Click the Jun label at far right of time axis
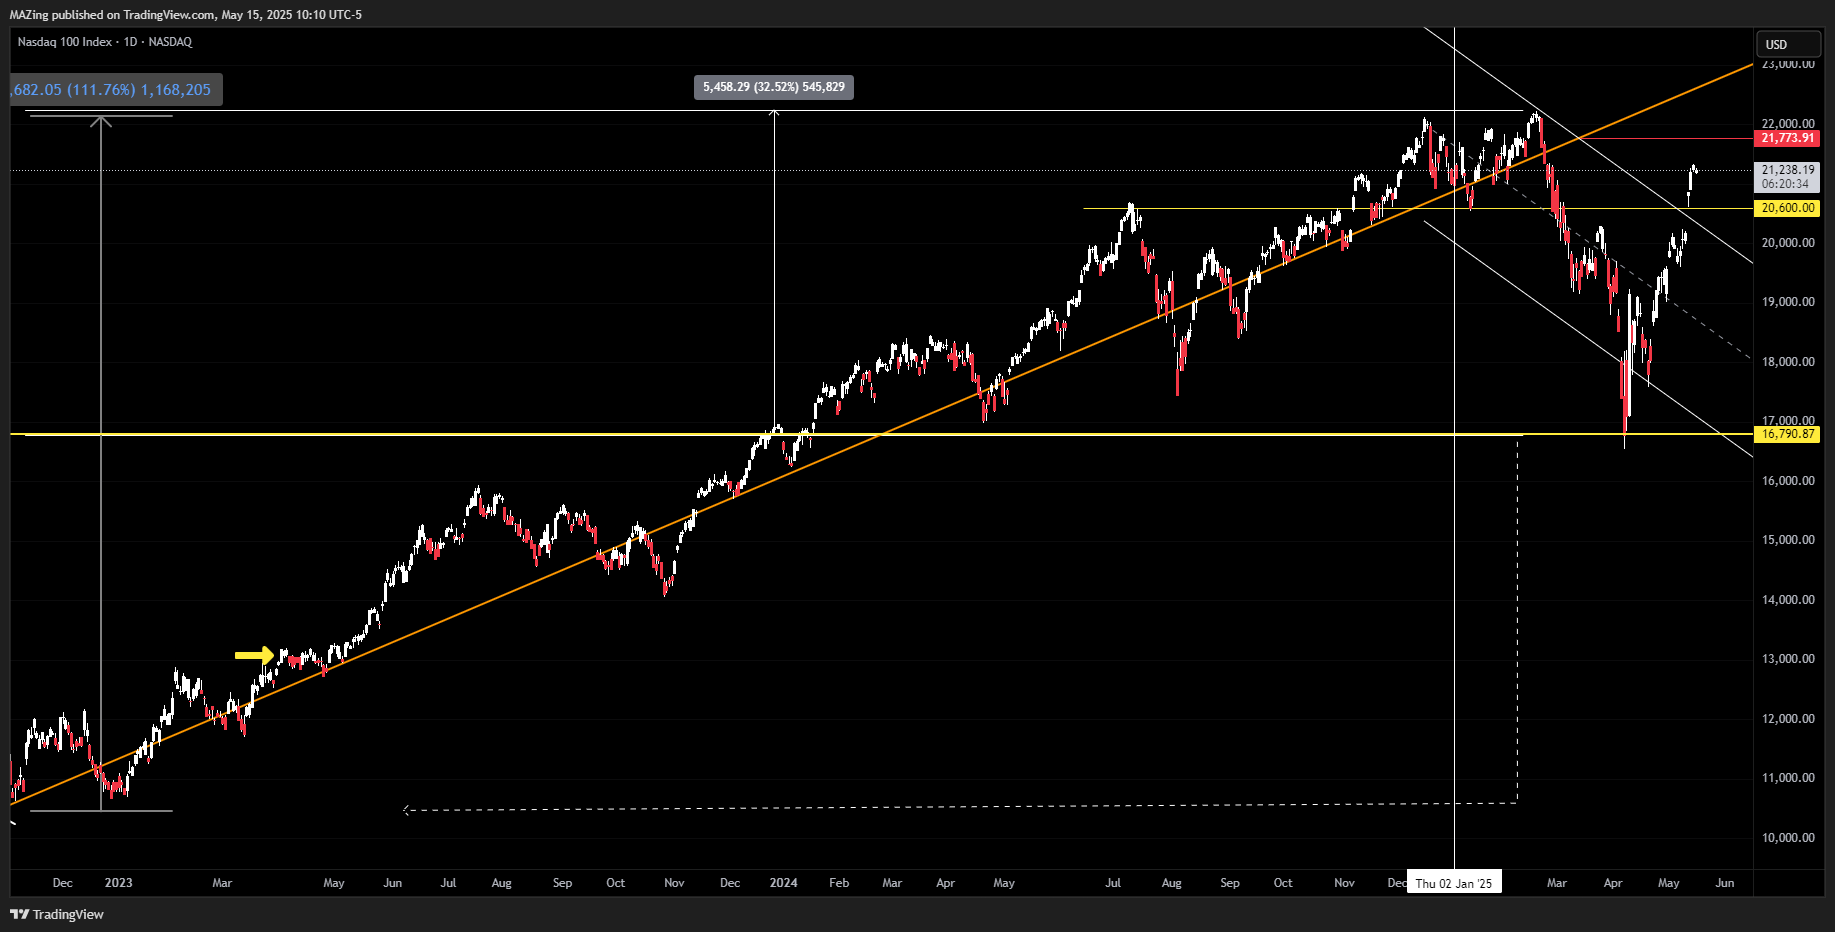The width and height of the screenshot is (1835, 932). point(1724,883)
